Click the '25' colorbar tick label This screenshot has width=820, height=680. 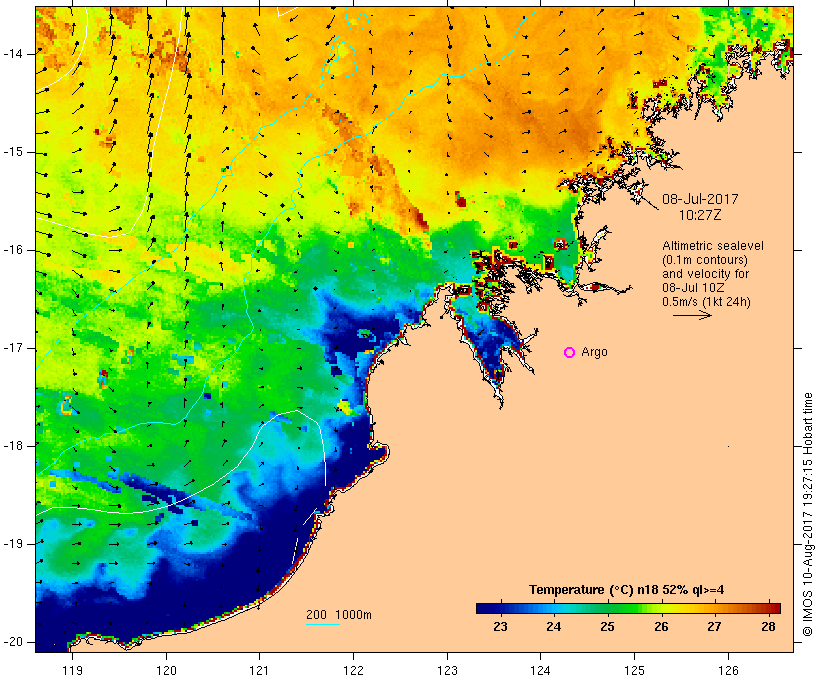coord(607,627)
